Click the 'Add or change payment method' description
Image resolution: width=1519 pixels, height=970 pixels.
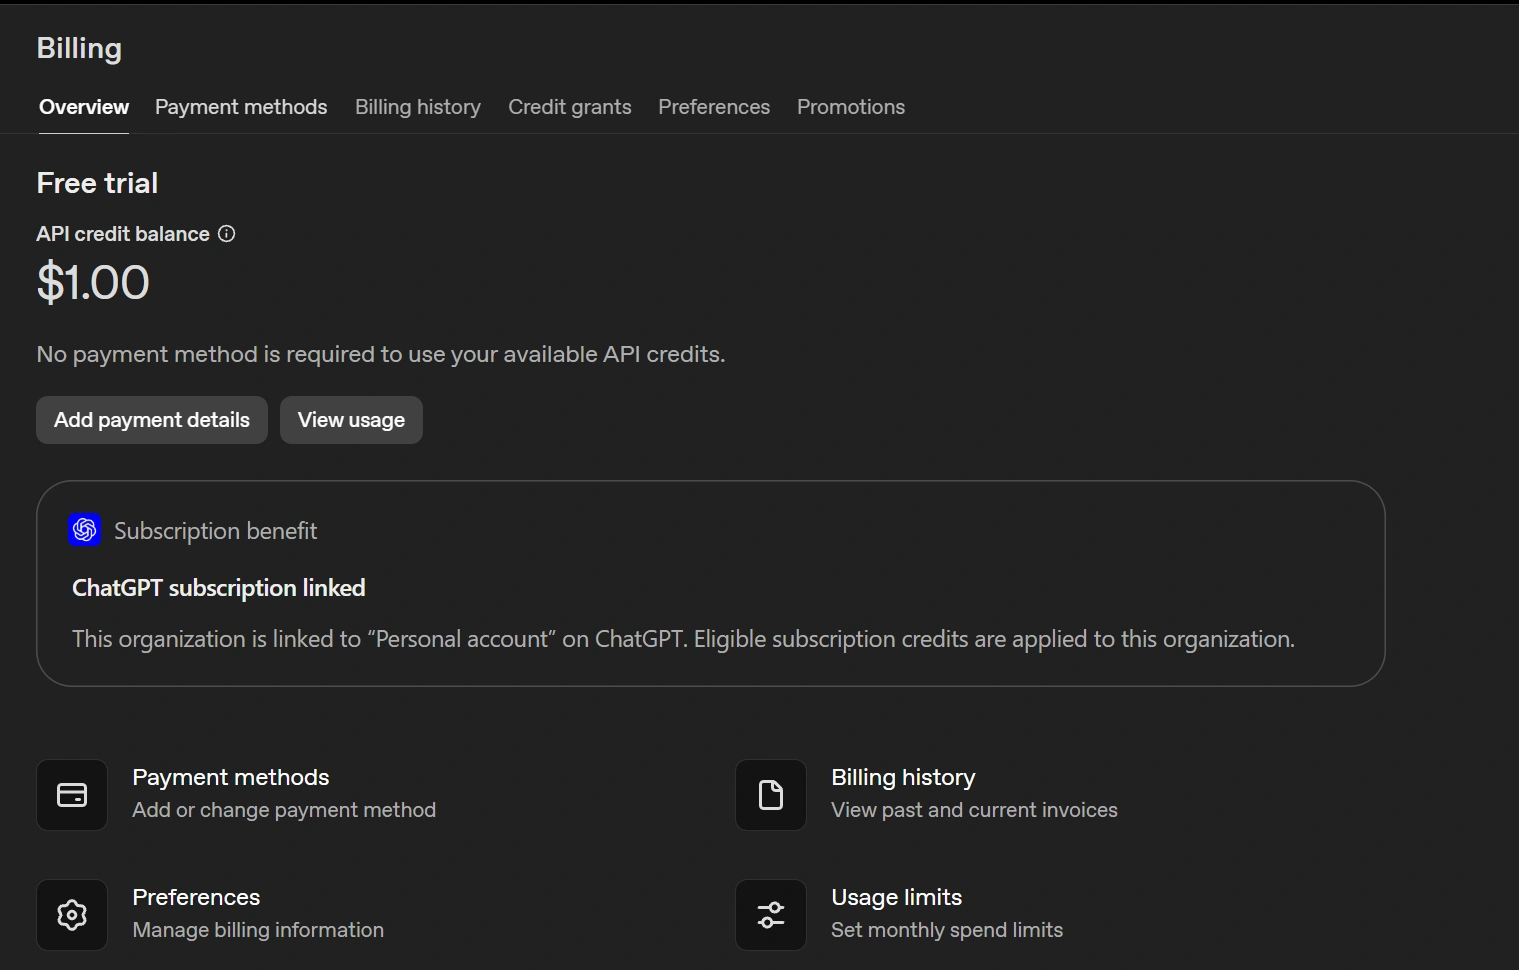284,810
